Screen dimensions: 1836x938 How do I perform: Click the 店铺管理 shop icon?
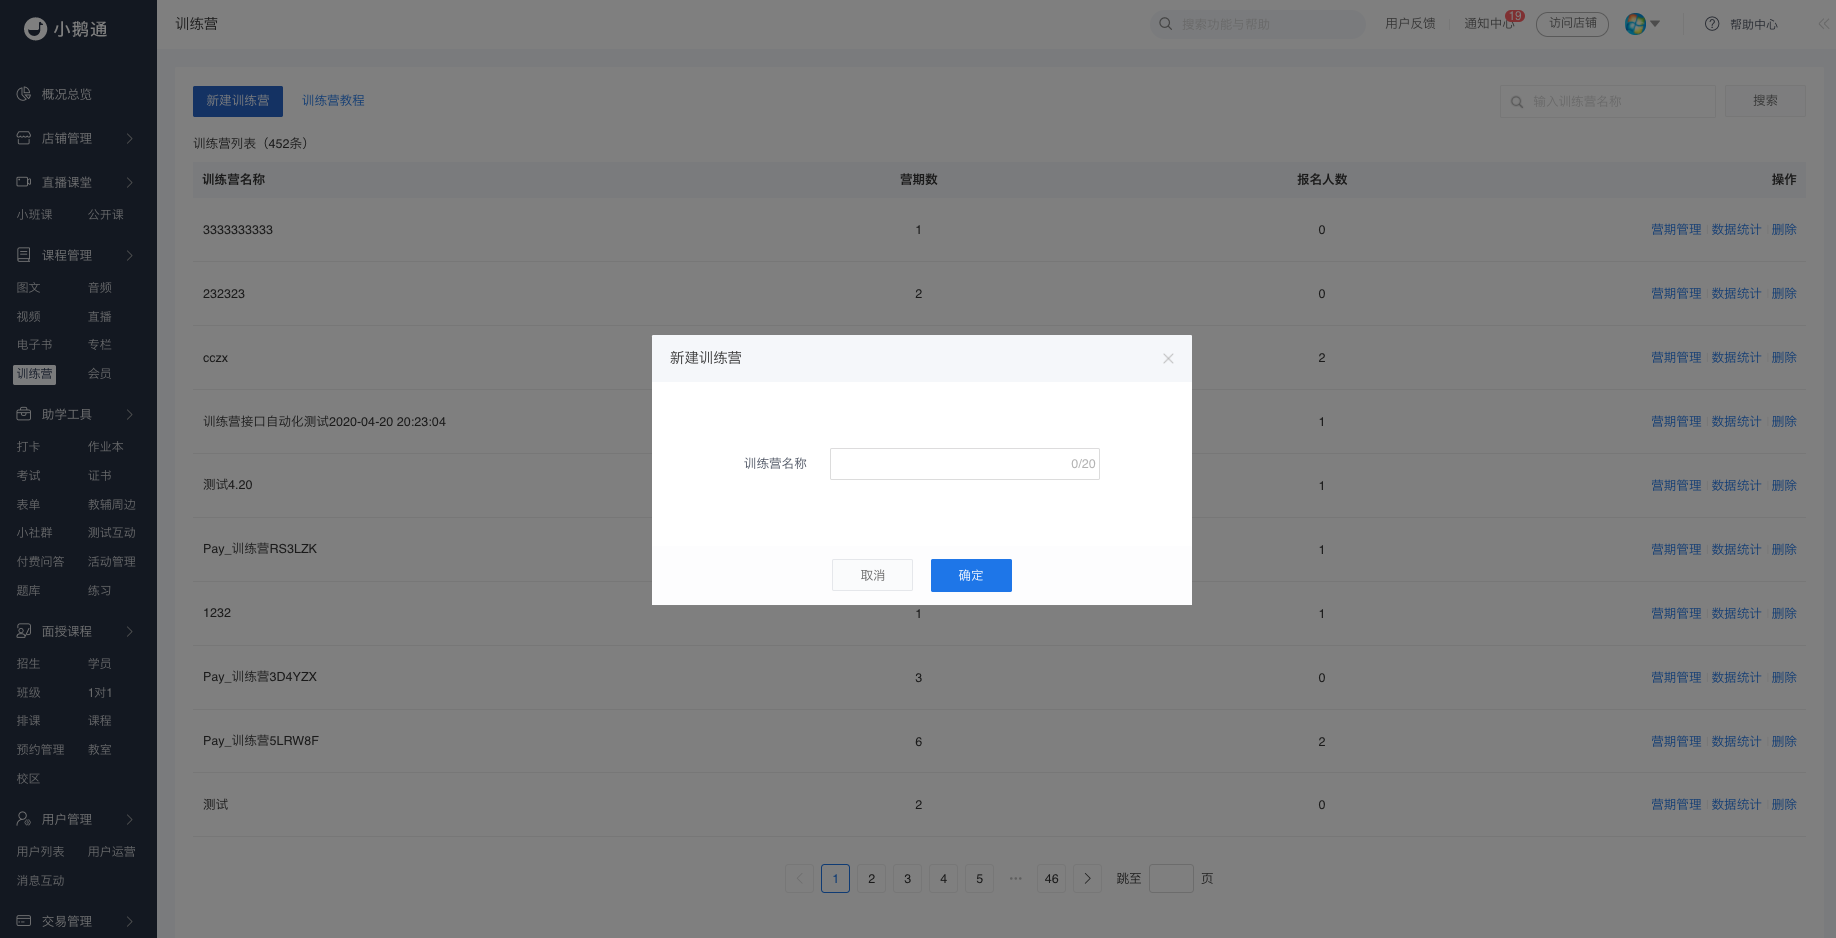[24, 138]
